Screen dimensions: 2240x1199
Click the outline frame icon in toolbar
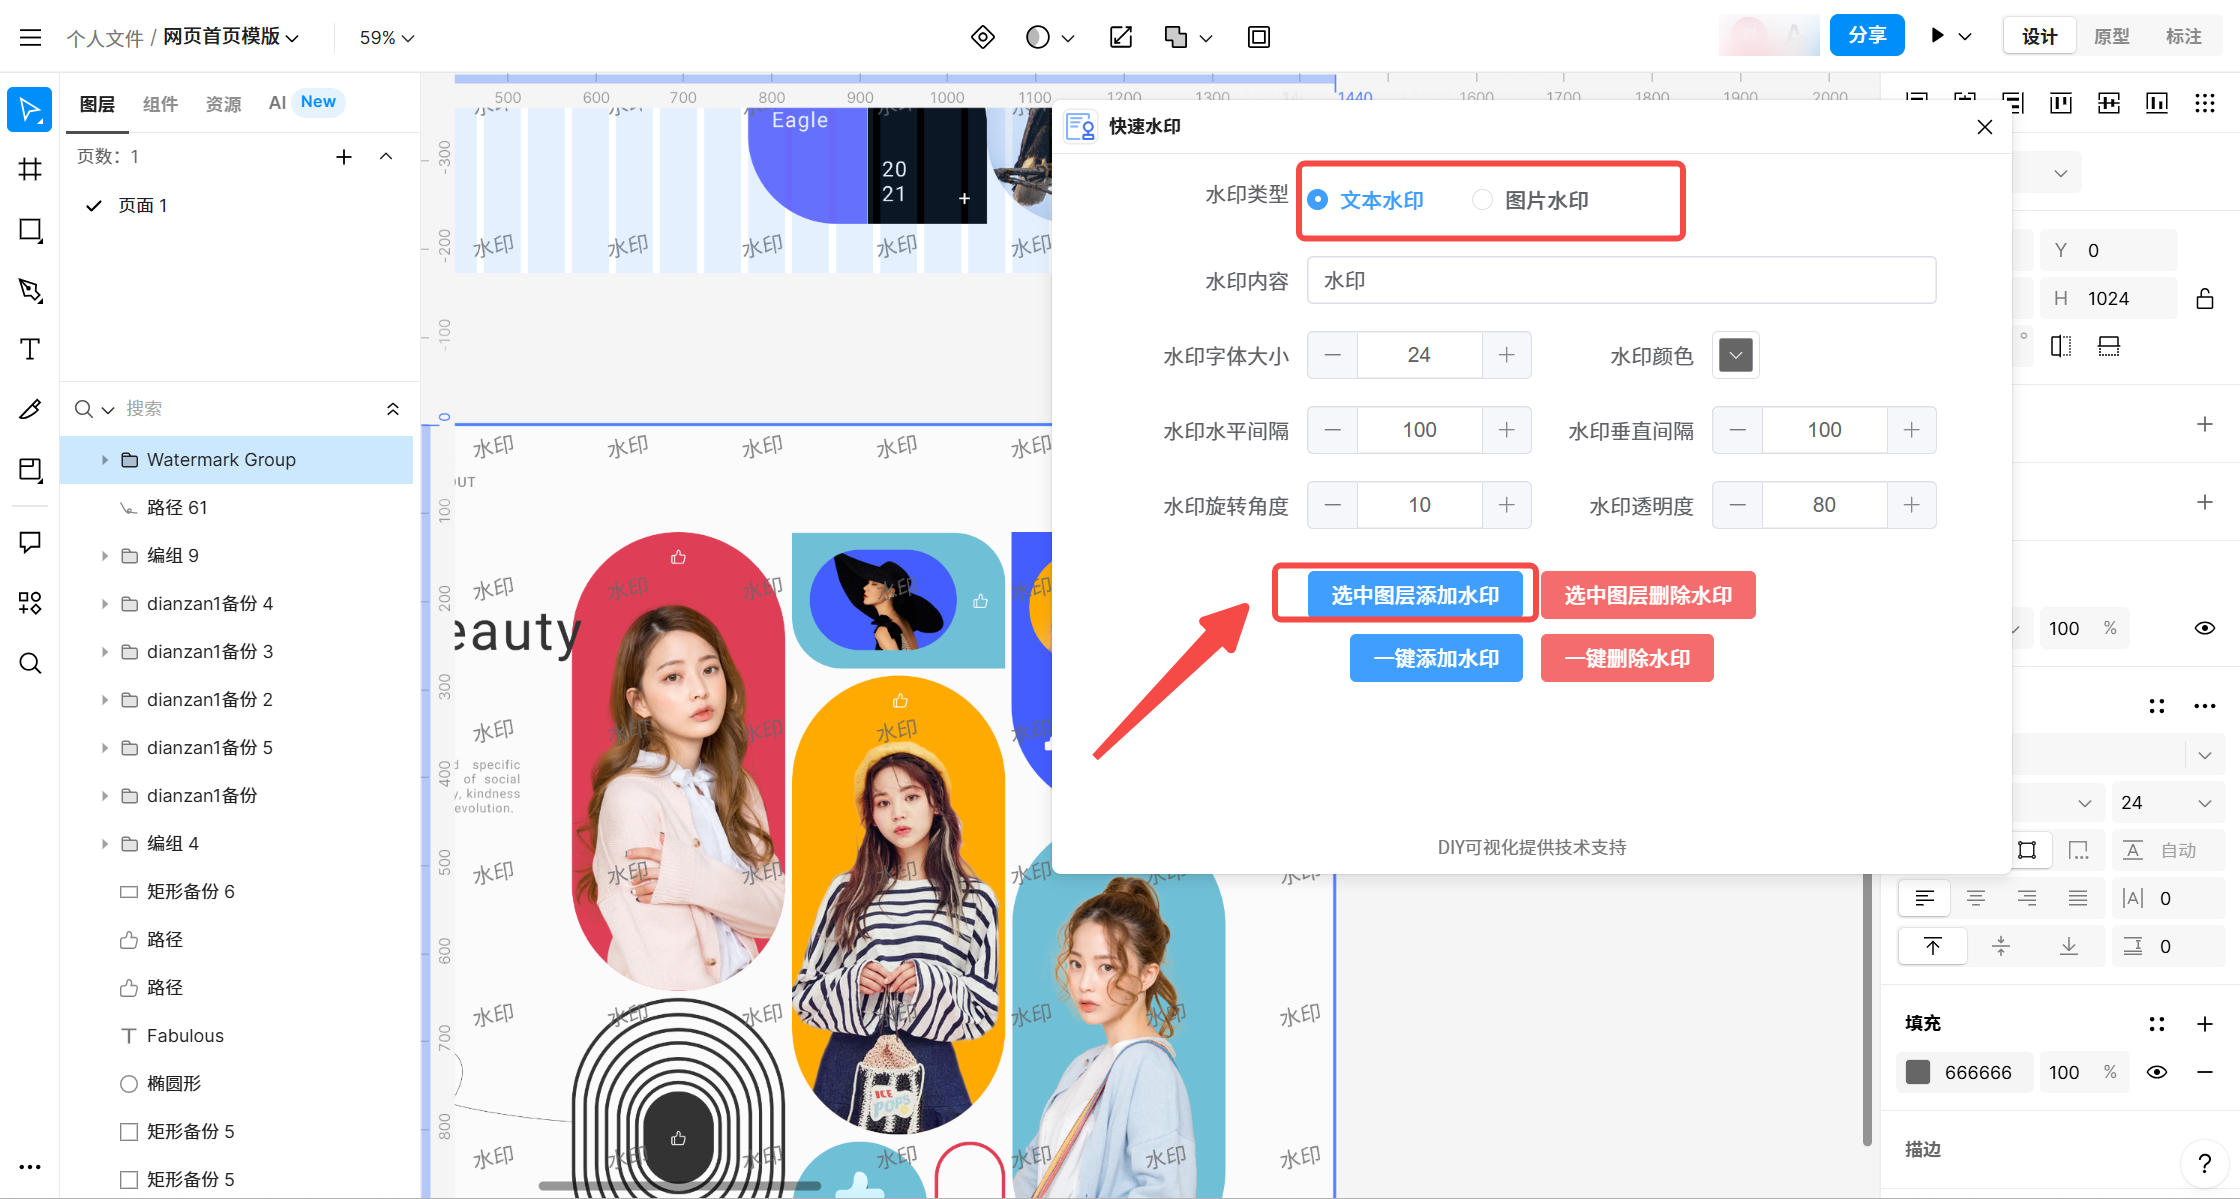coord(1259,37)
